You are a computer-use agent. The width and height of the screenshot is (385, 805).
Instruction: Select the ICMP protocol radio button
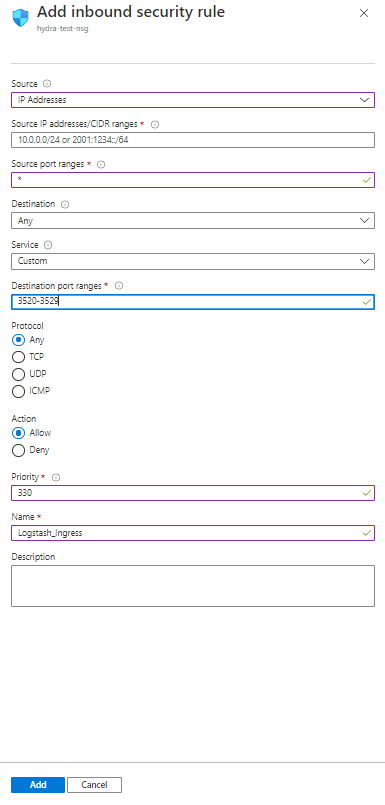[18, 391]
